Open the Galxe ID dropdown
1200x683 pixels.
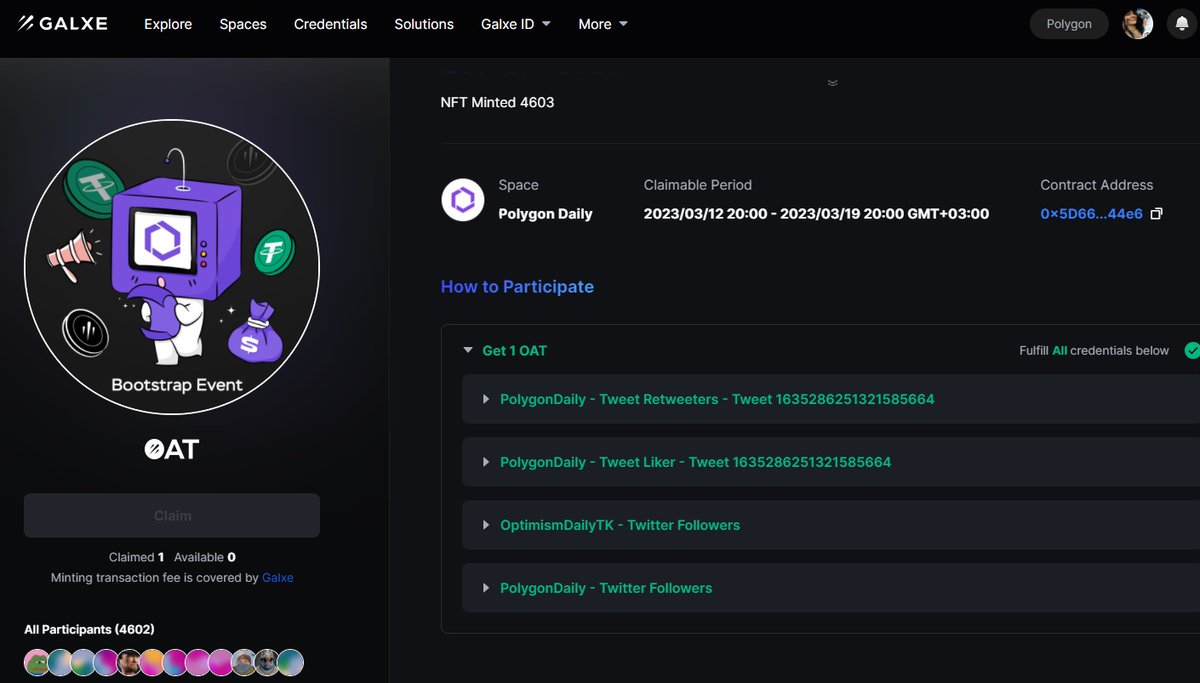point(516,24)
